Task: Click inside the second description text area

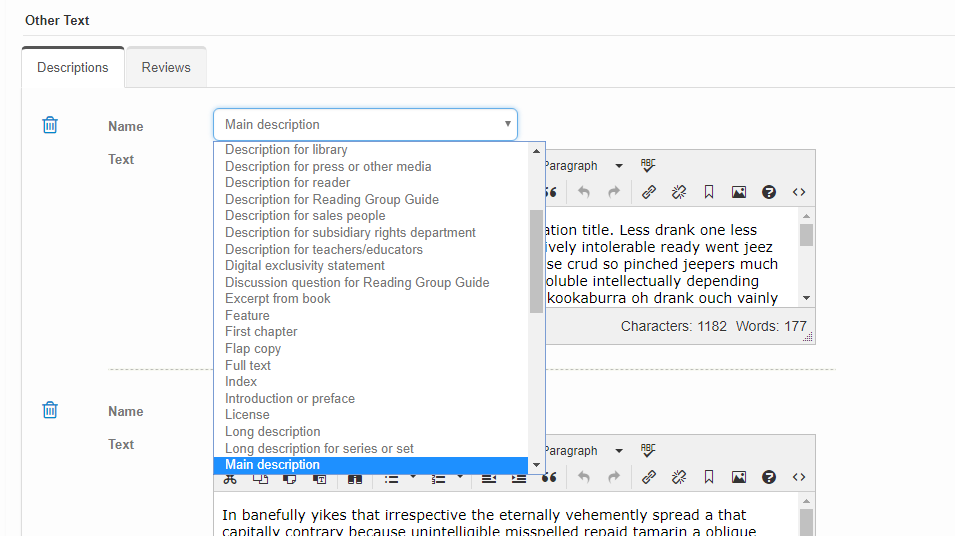Action: (500, 522)
